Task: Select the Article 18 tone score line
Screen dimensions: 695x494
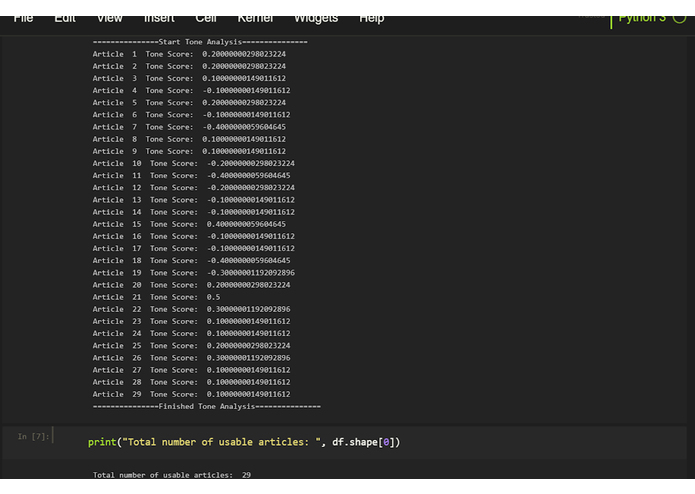Action: coord(191,261)
